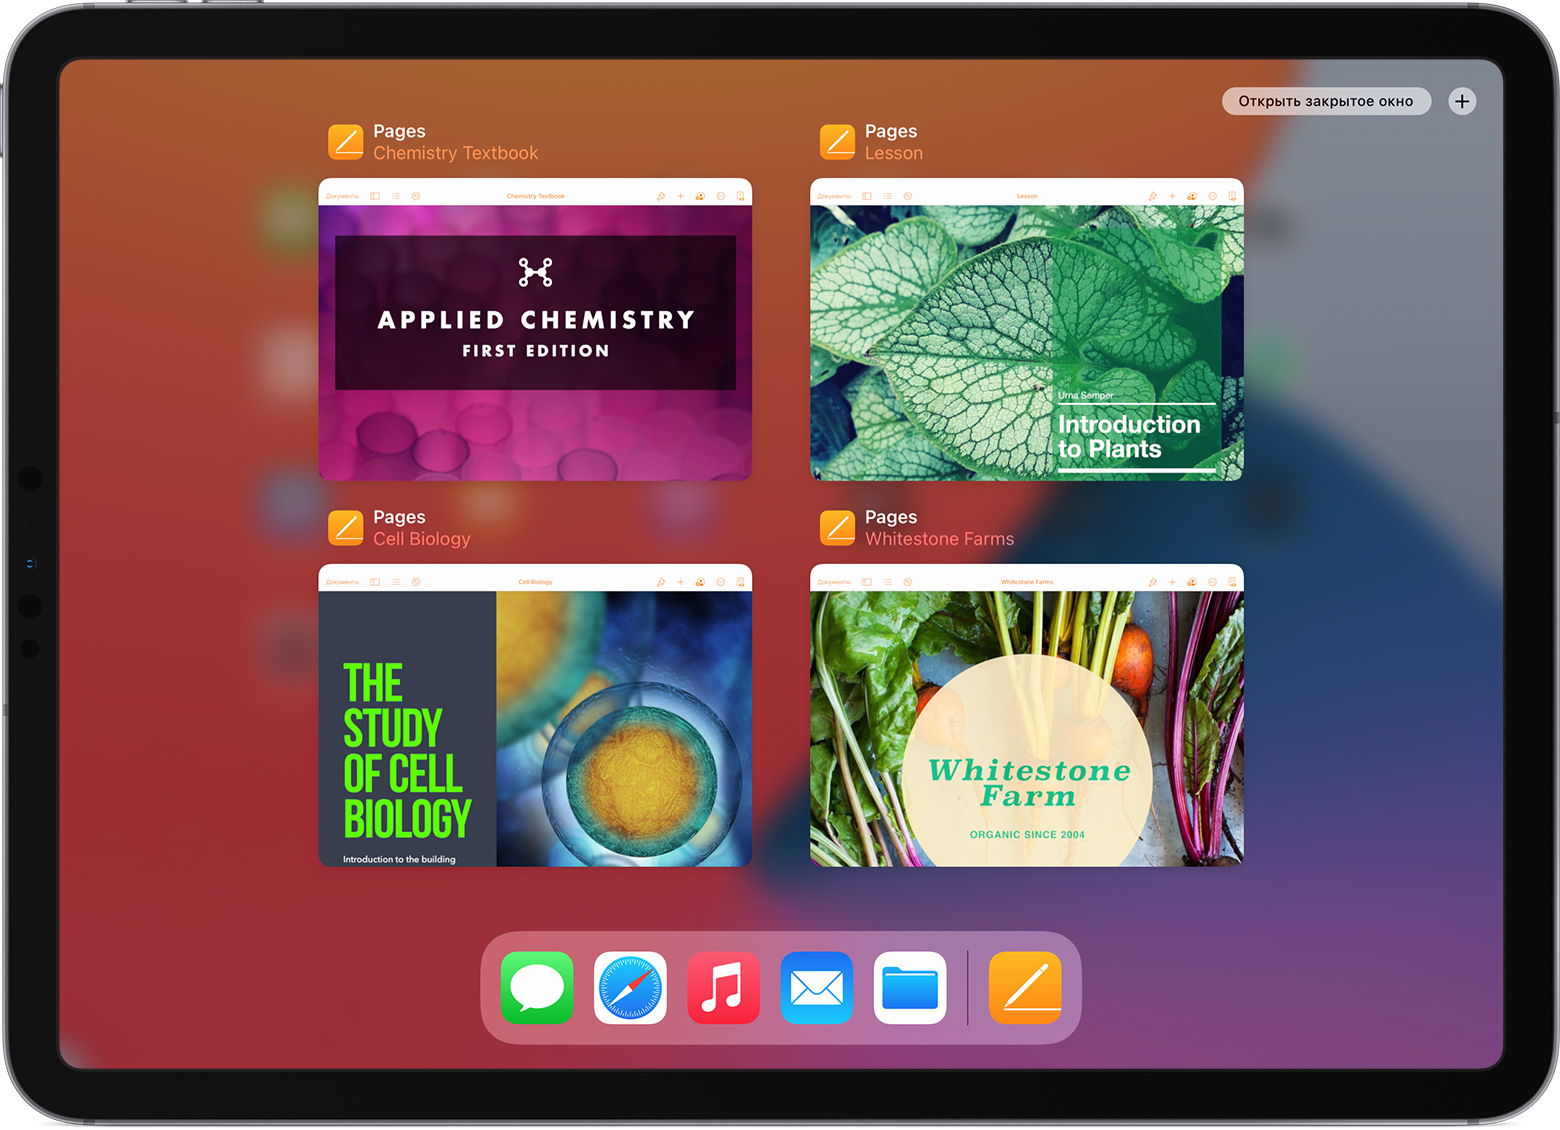The width and height of the screenshot is (1560, 1130).
Task: Click the Chemistry Textbook title label
Action: pyautogui.click(x=455, y=153)
